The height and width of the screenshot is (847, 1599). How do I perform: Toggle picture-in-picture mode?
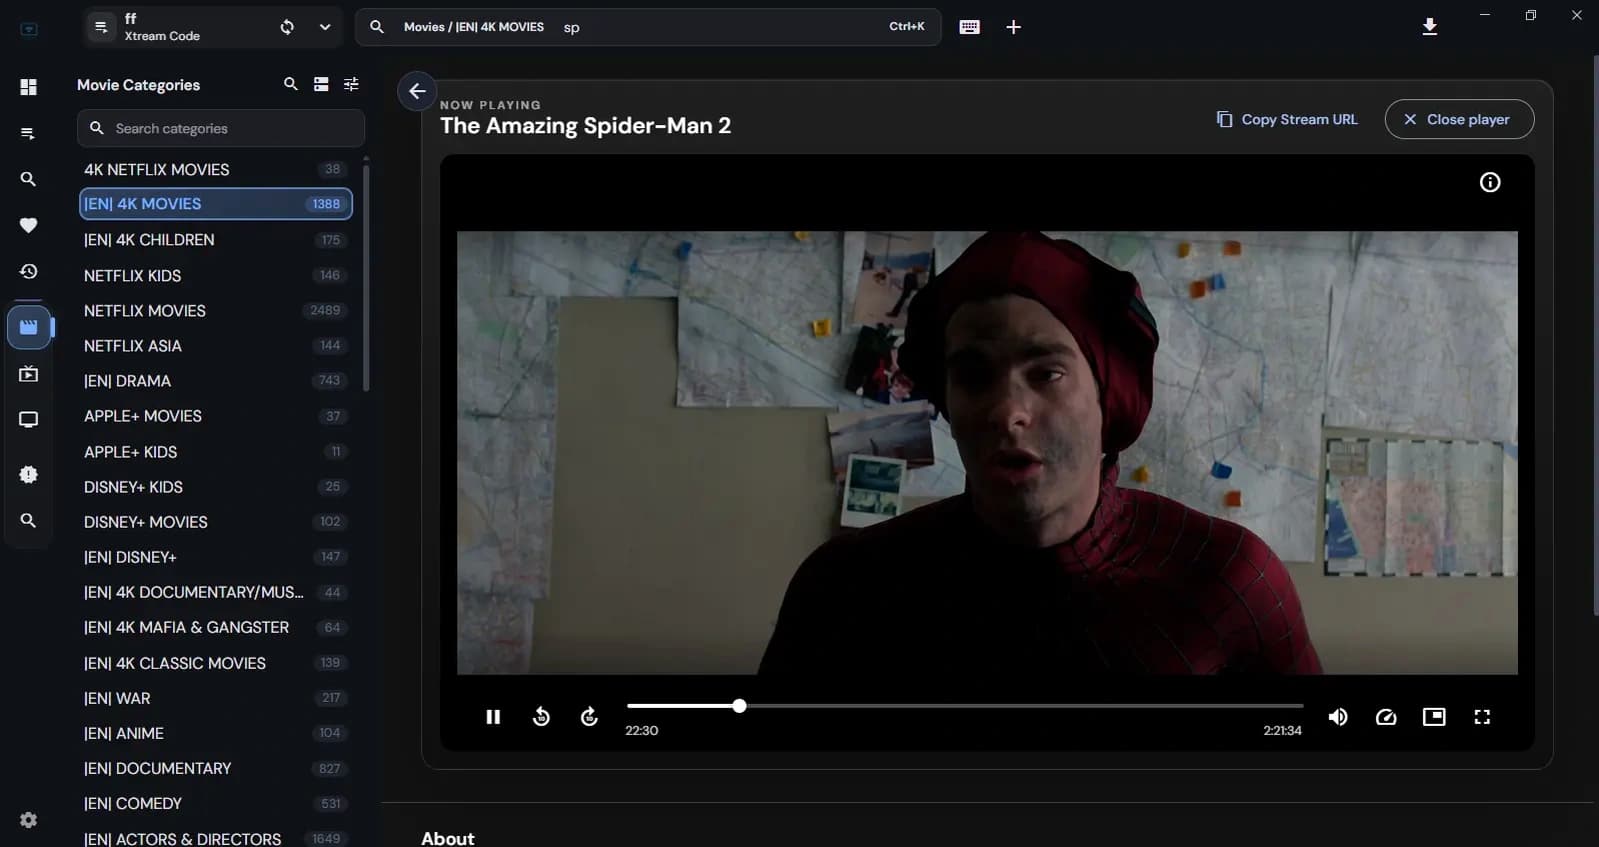tap(1434, 717)
